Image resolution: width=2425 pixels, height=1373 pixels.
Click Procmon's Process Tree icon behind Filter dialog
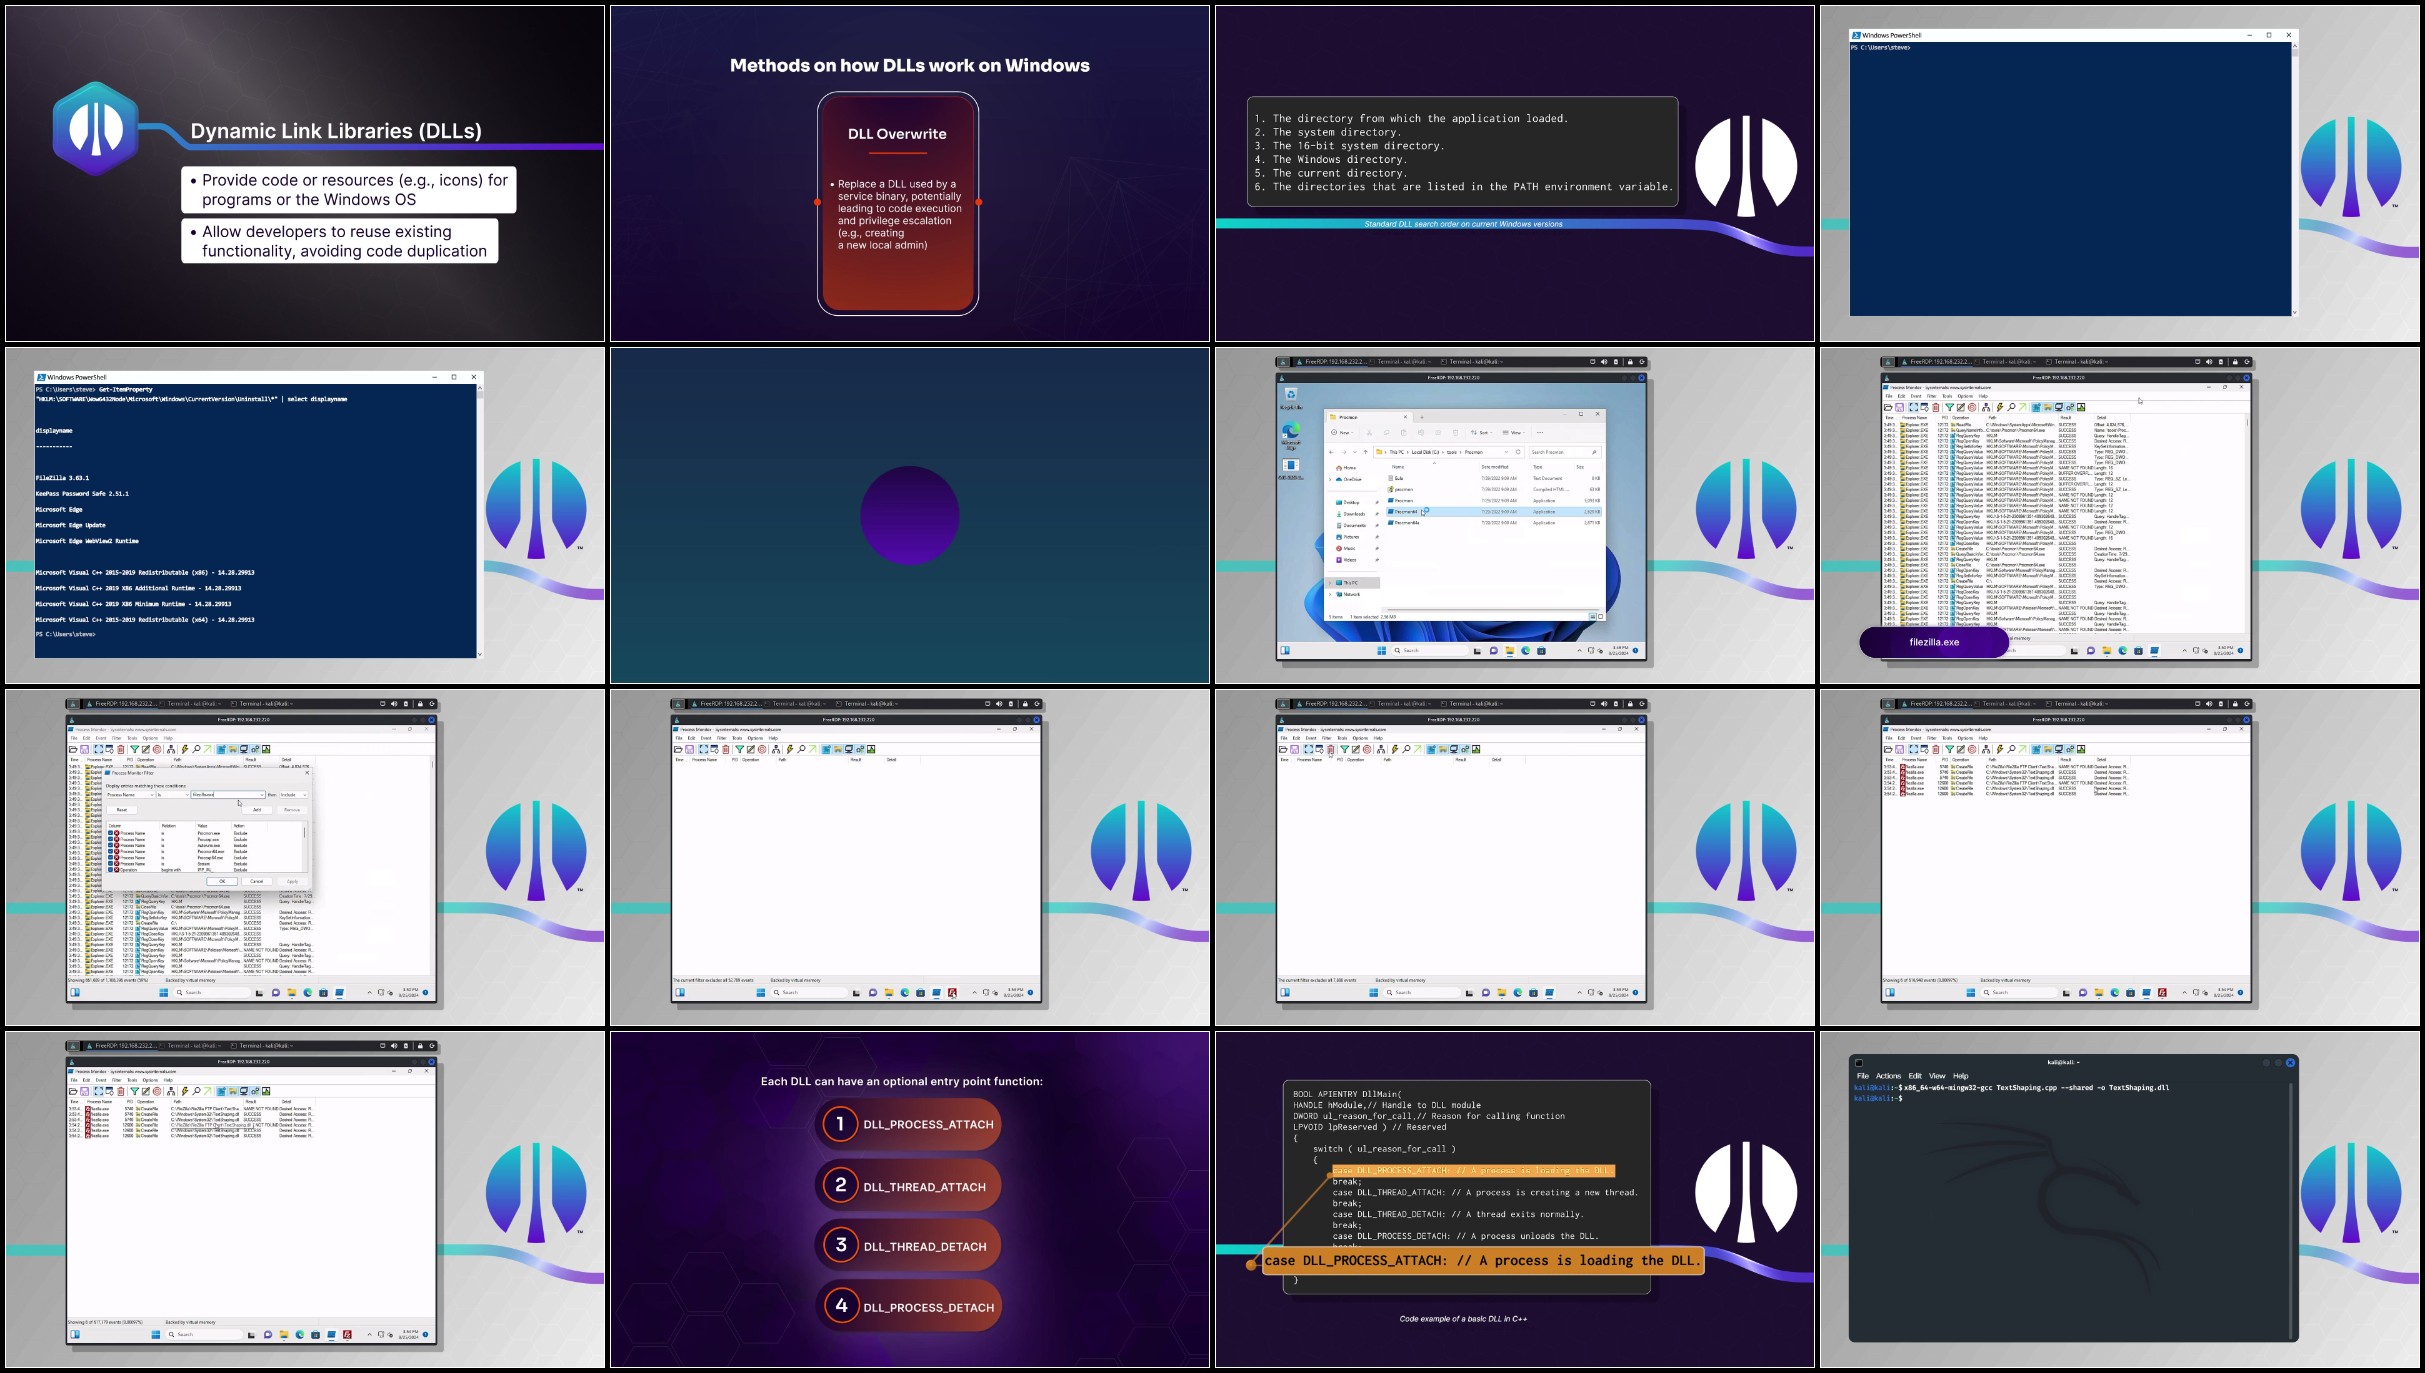click(171, 749)
